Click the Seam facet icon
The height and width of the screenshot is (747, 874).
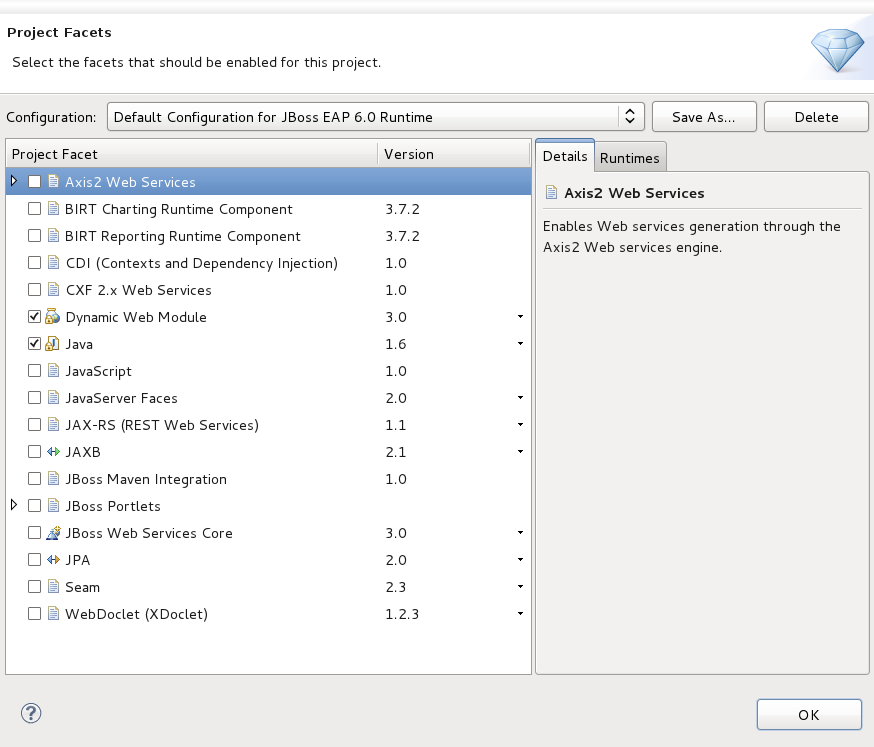coord(53,587)
